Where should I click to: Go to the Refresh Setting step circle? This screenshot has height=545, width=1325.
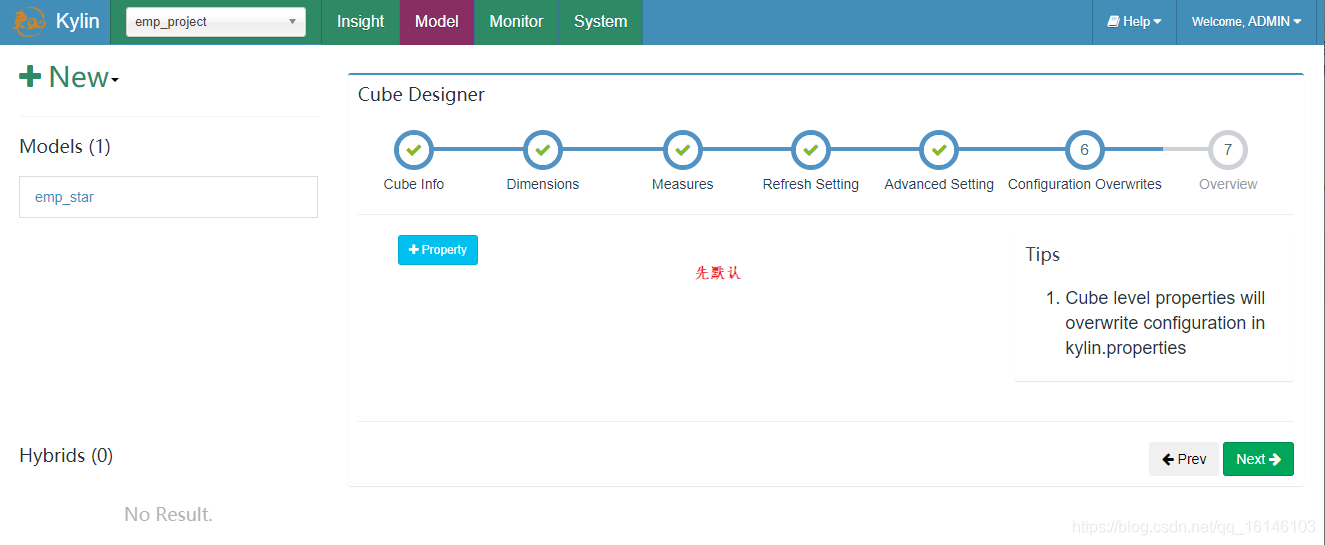810,150
